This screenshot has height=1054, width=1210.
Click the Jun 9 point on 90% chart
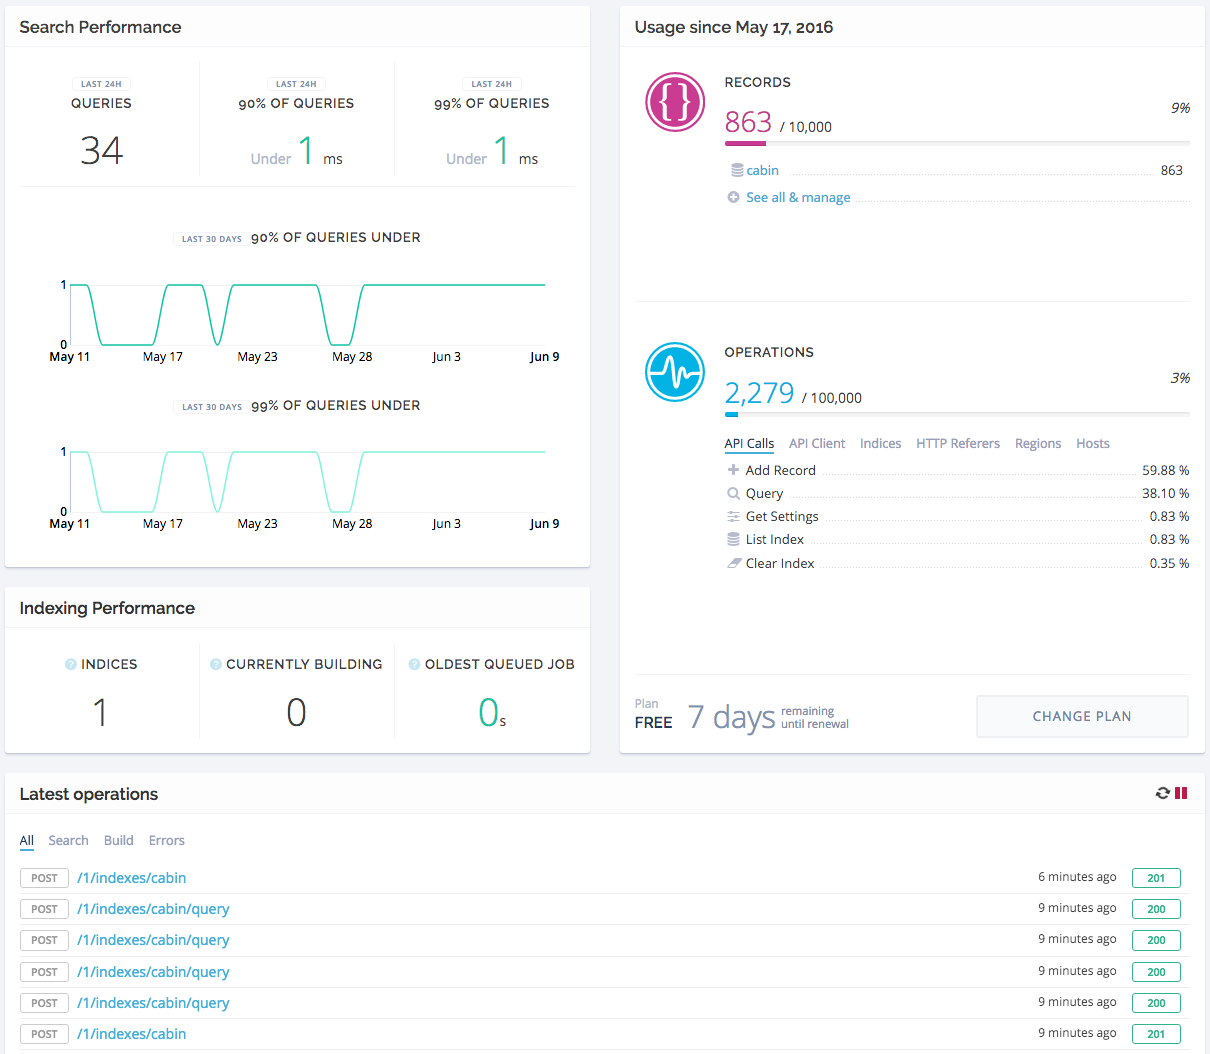pyautogui.click(x=544, y=285)
